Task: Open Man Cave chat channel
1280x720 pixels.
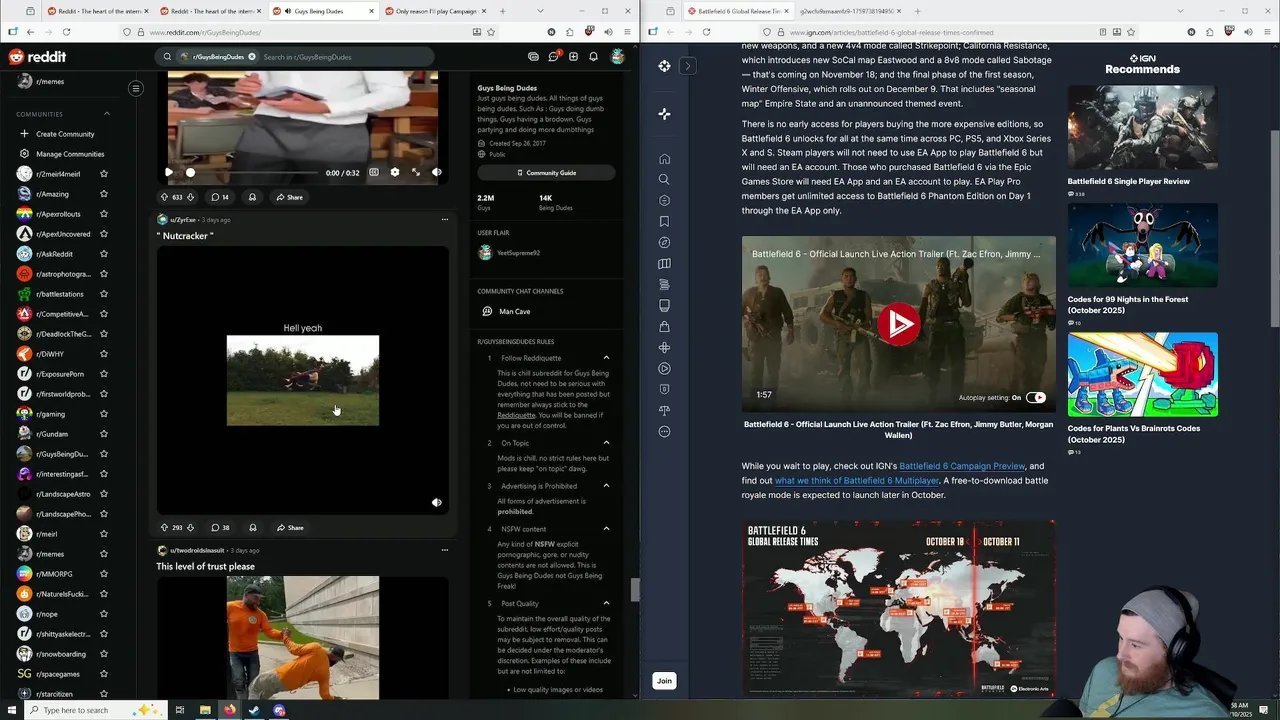Action: pyautogui.click(x=514, y=312)
